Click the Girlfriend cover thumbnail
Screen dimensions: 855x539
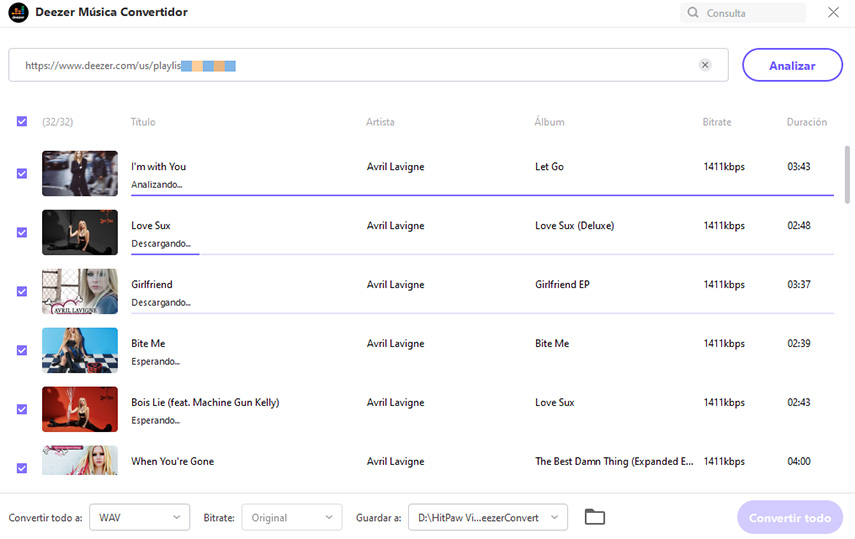coord(80,291)
